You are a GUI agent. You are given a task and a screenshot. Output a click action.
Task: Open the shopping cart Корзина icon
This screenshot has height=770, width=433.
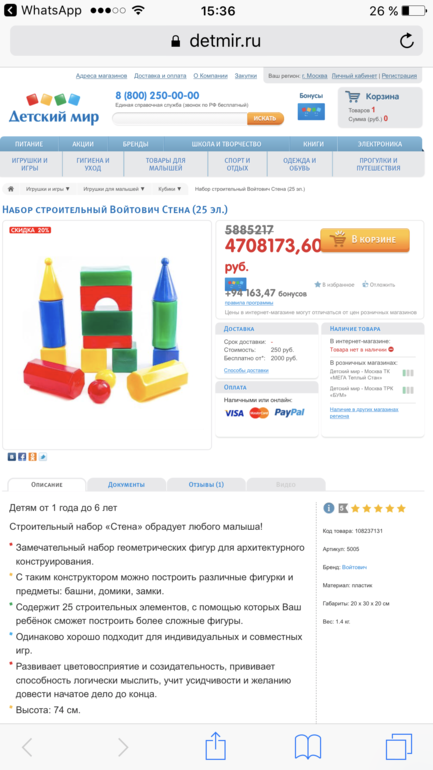pos(352,96)
